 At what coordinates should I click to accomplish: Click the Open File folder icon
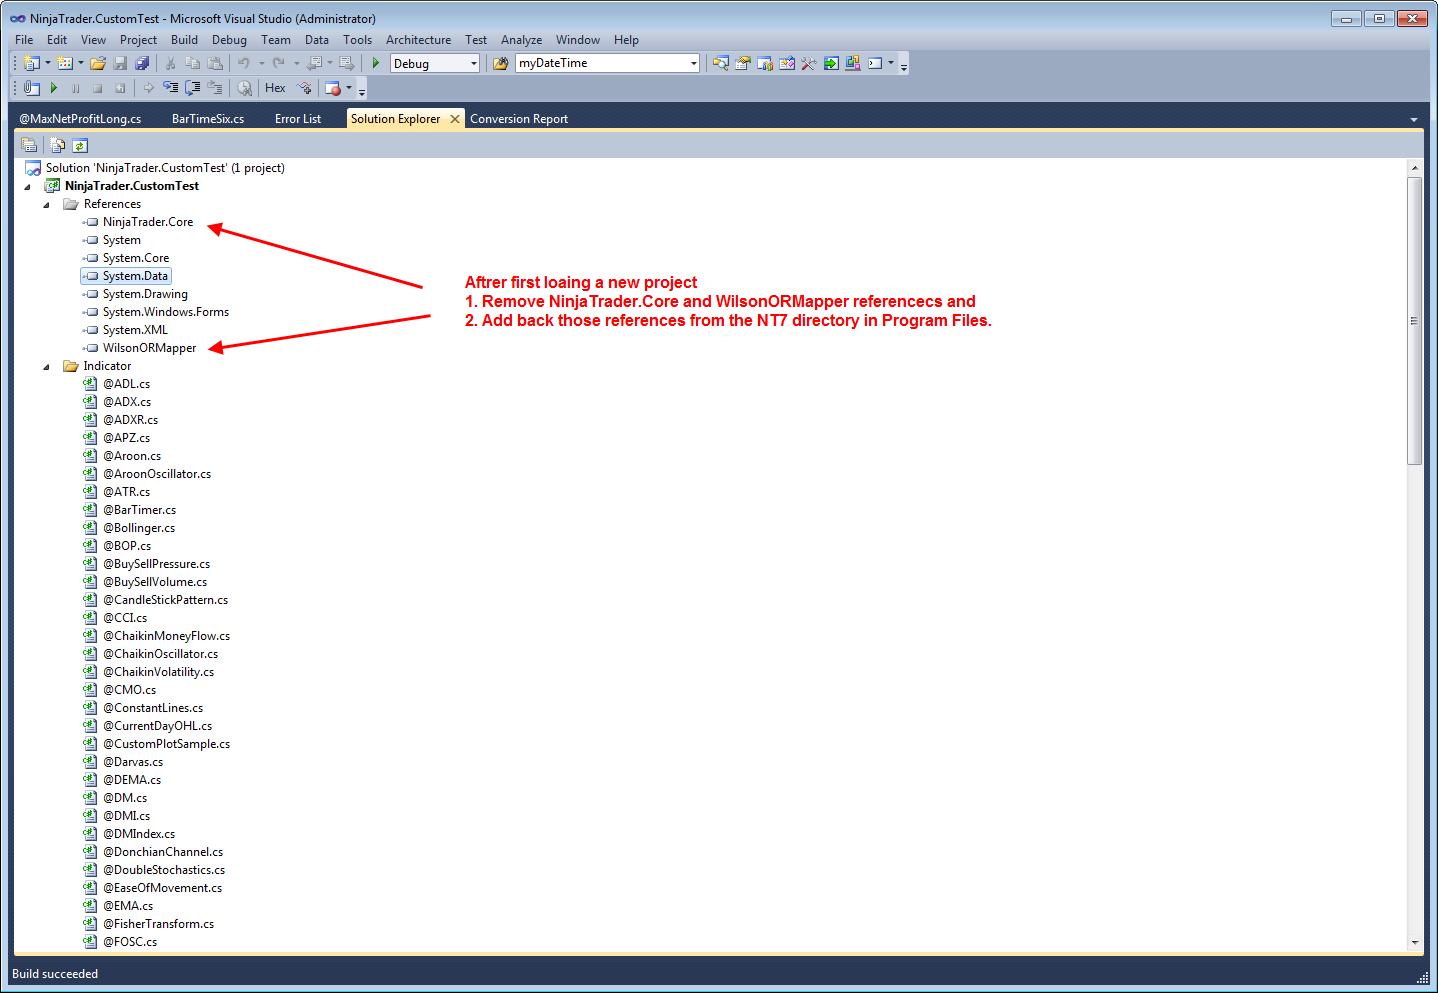click(98, 63)
